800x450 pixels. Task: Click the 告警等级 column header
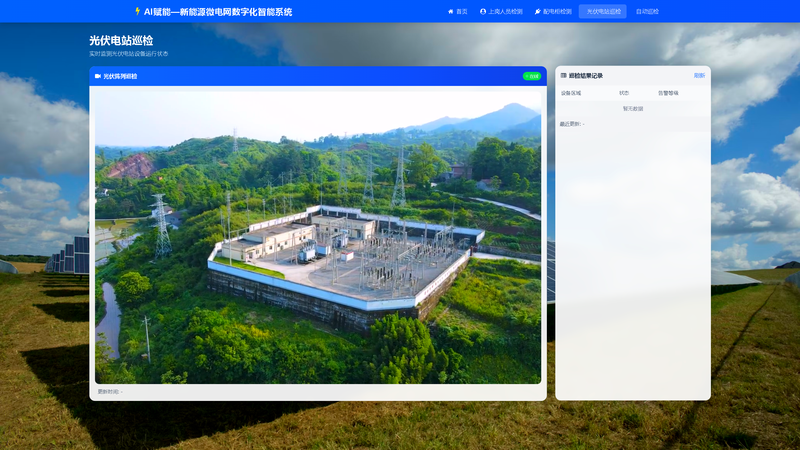coord(668,93)
